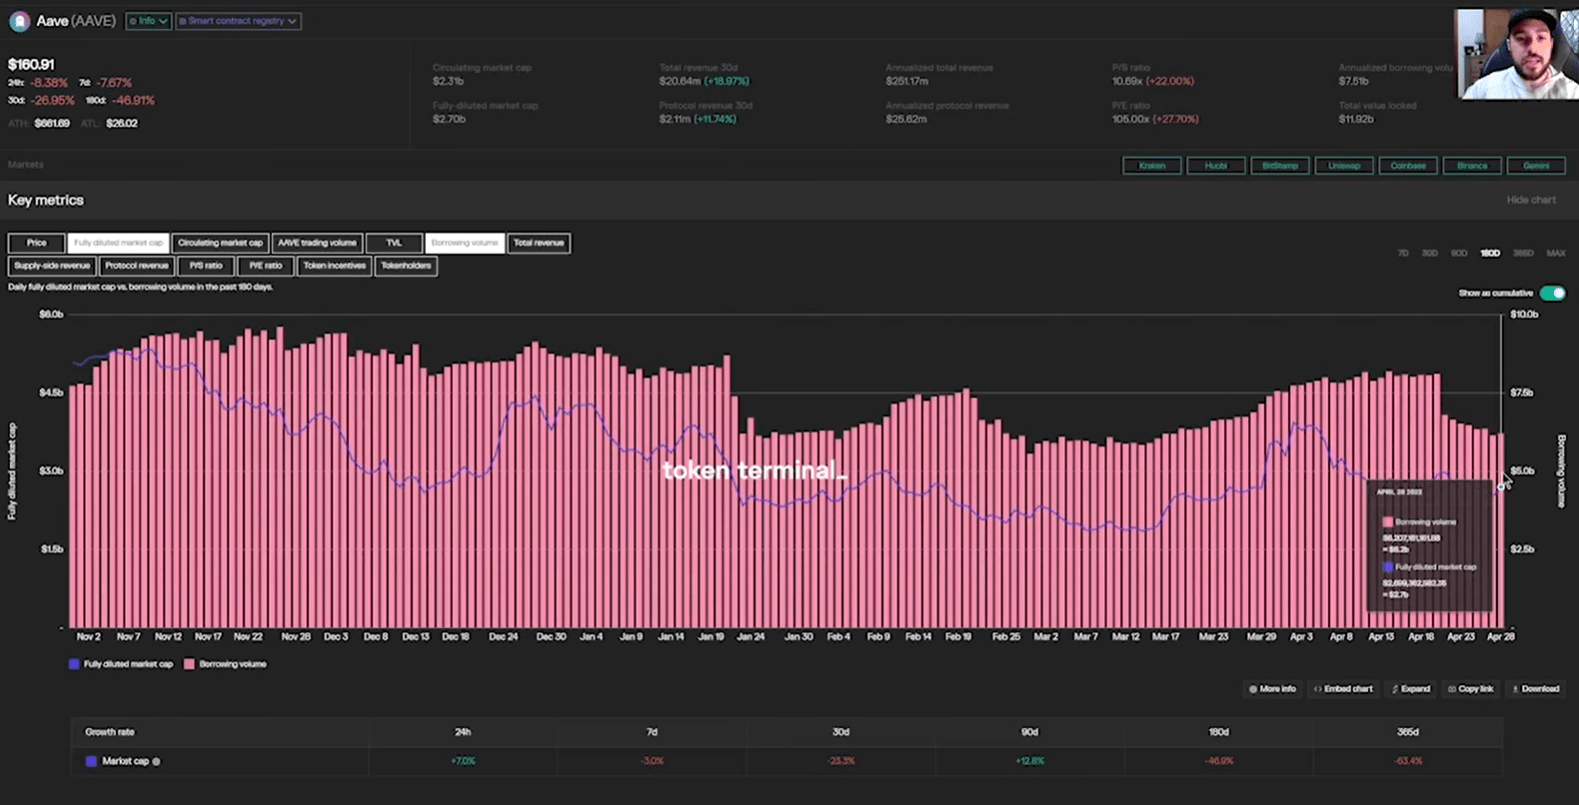The image size is (1579, 805).
Task: Download the chart data
Action: [1536, 689]
